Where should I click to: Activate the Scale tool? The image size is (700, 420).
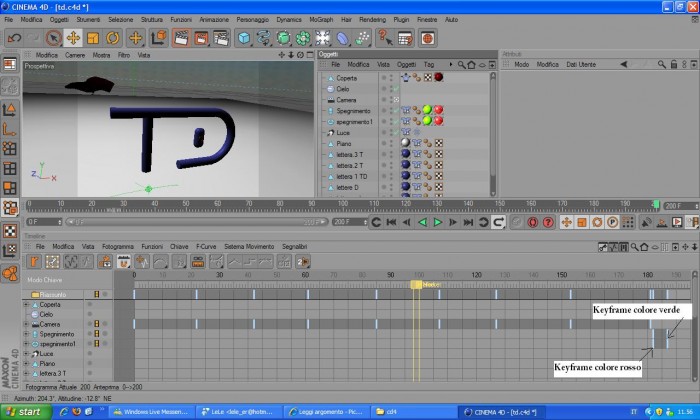pos(93,38)
